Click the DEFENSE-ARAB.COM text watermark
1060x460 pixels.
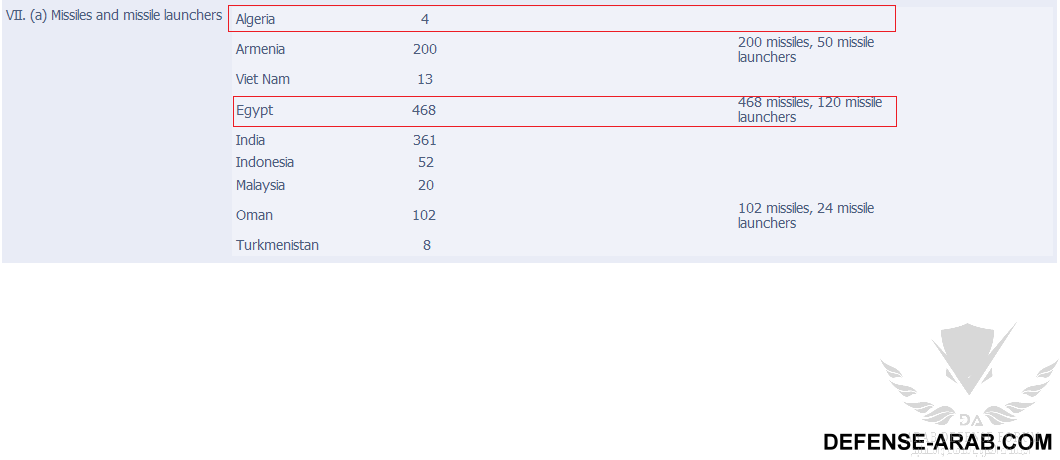938,442
